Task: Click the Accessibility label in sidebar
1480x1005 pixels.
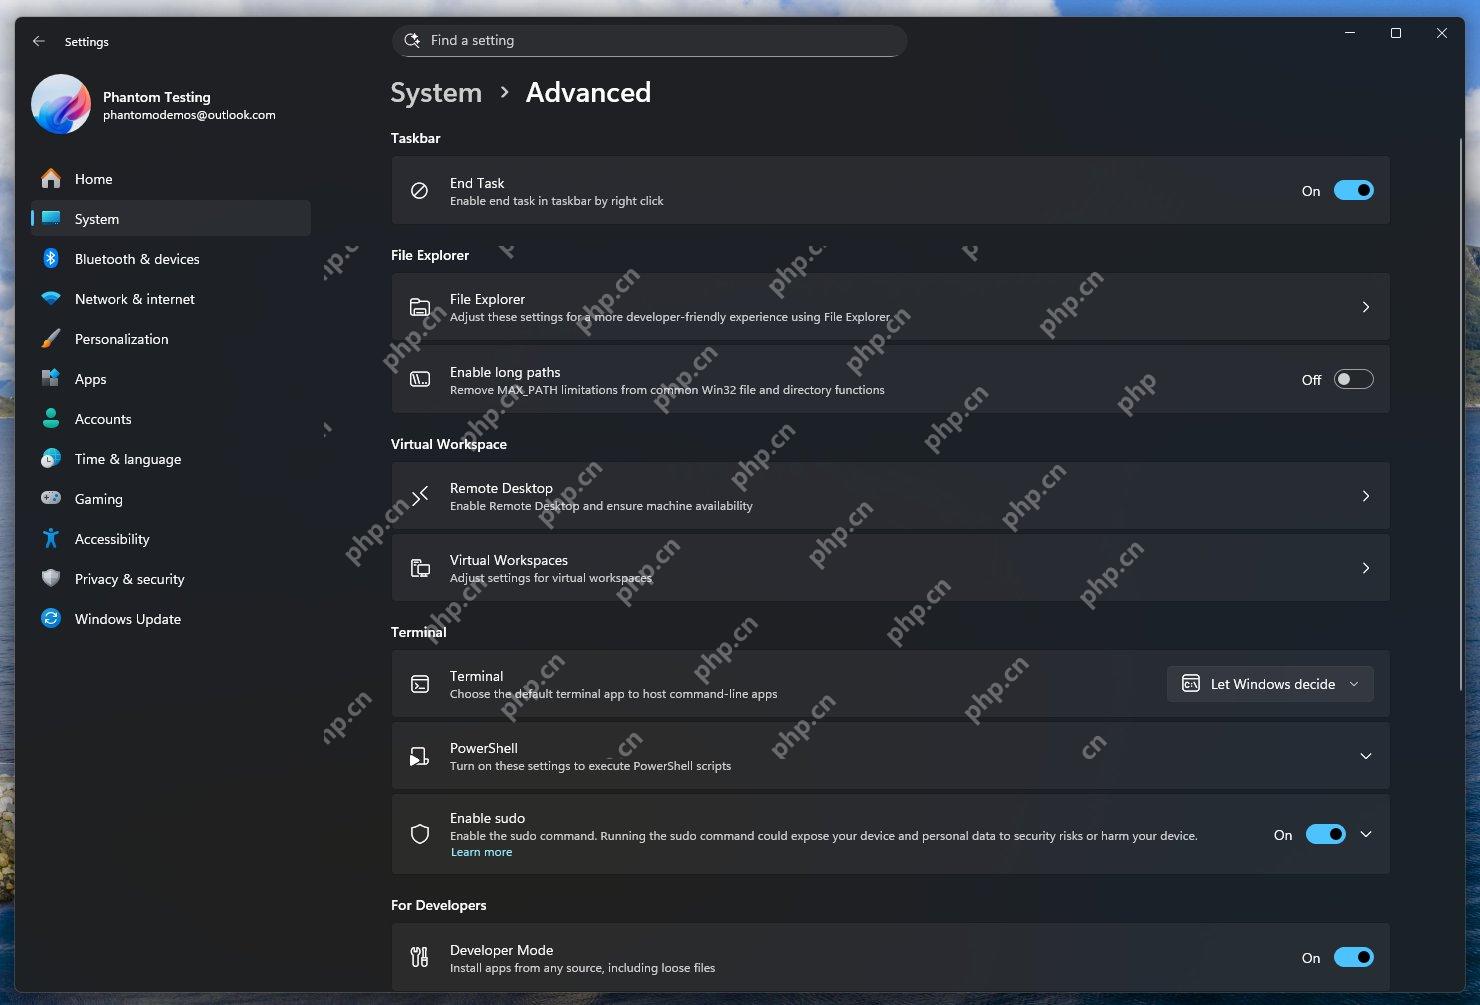Action: pyautogui.click(x=112, y=539)
